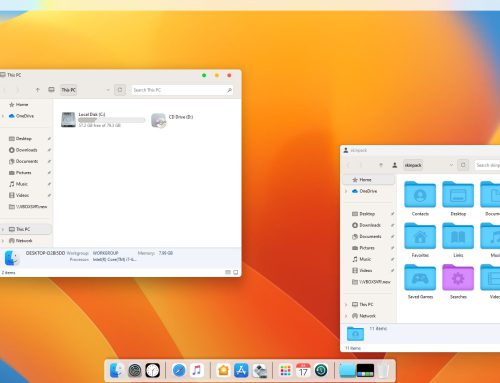Open the Favorites folder in skinpack window
The image size is (500, 383).
coord(420,236)
